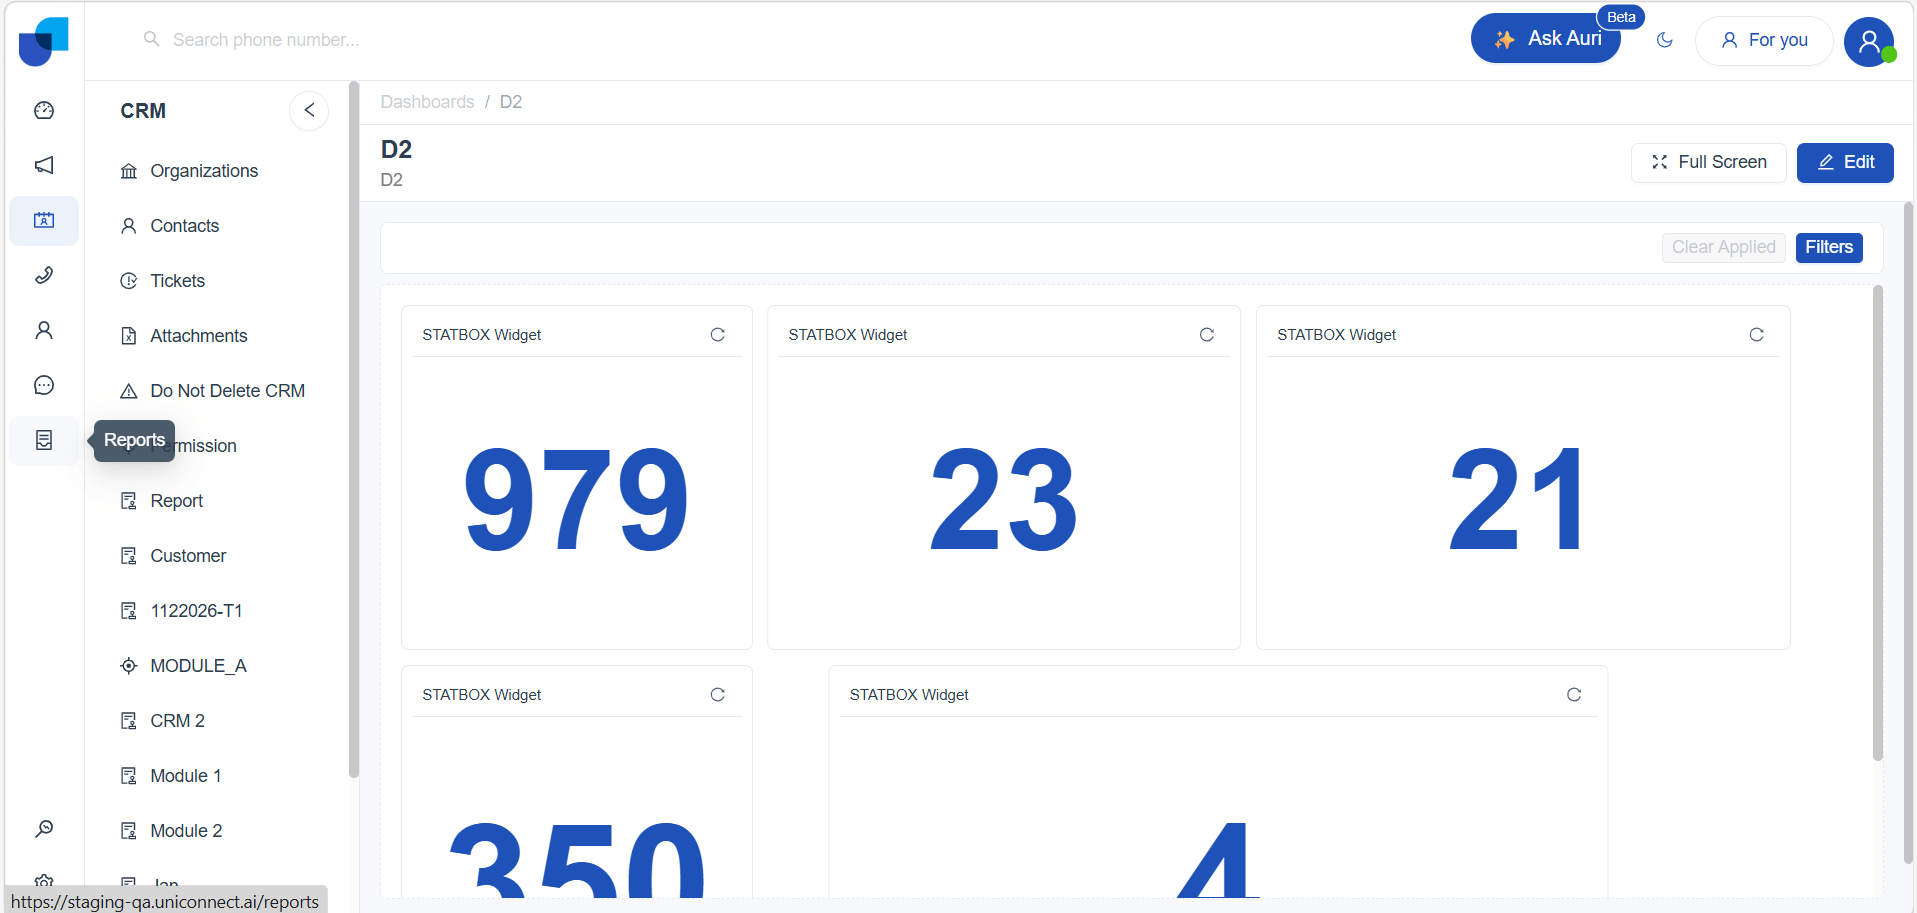Click the Reports icon in left rail
Viewport: 1917px width, 913px height.
point(44,440)
